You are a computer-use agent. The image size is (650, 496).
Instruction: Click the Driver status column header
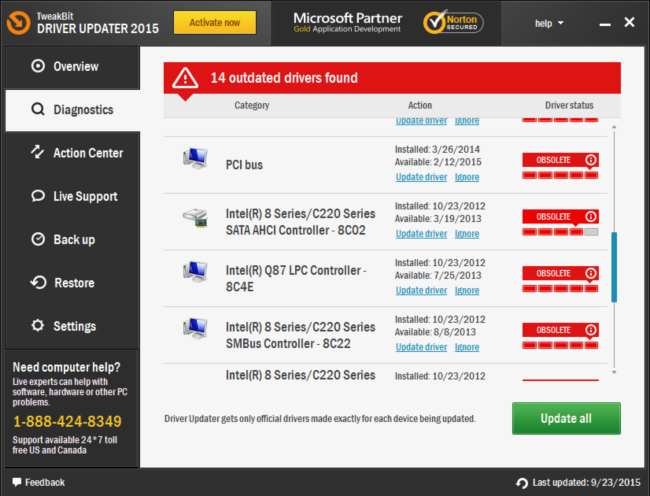(569, 105)
